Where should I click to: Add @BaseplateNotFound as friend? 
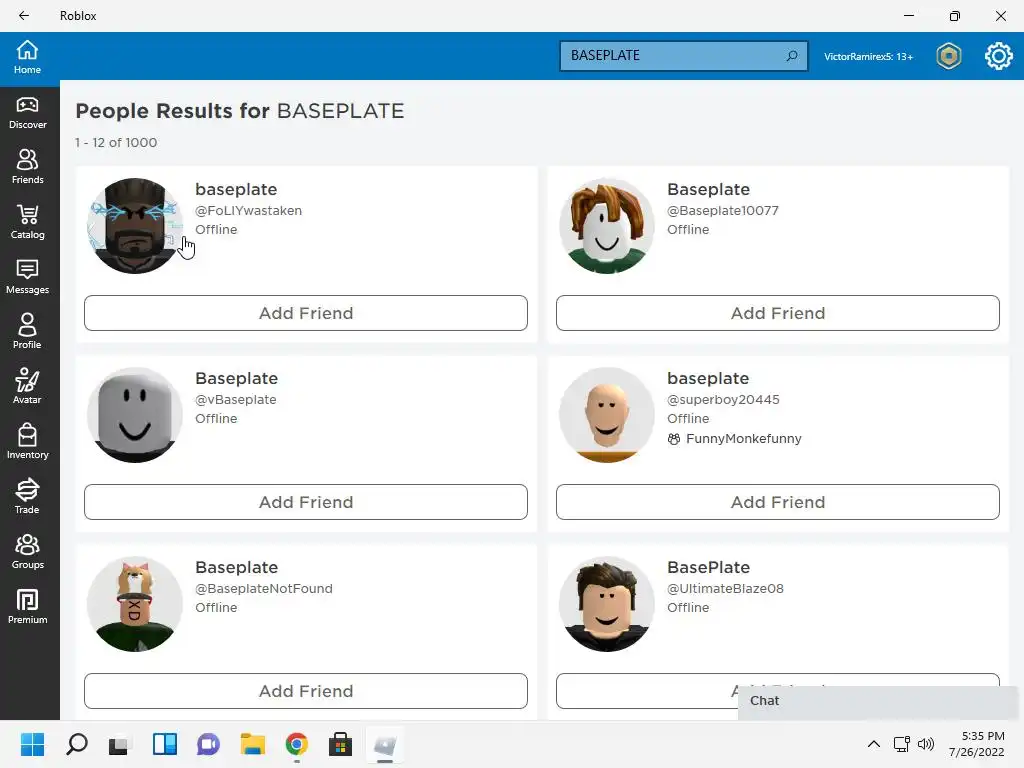click(x=306, y=691)
